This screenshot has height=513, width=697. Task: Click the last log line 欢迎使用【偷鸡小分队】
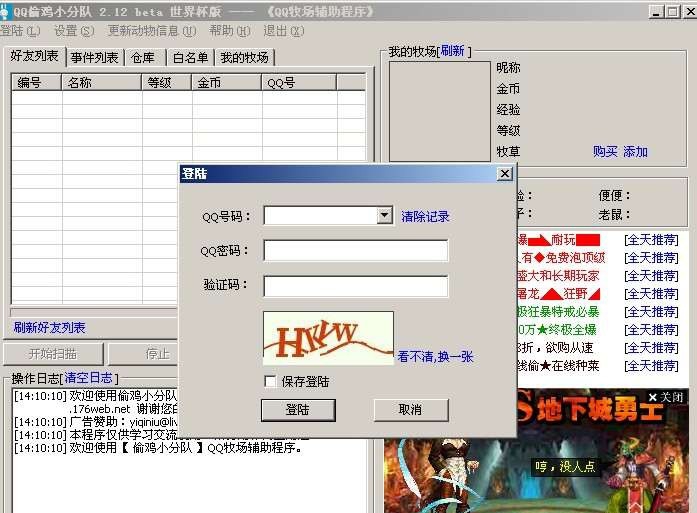tap(158, 448)
